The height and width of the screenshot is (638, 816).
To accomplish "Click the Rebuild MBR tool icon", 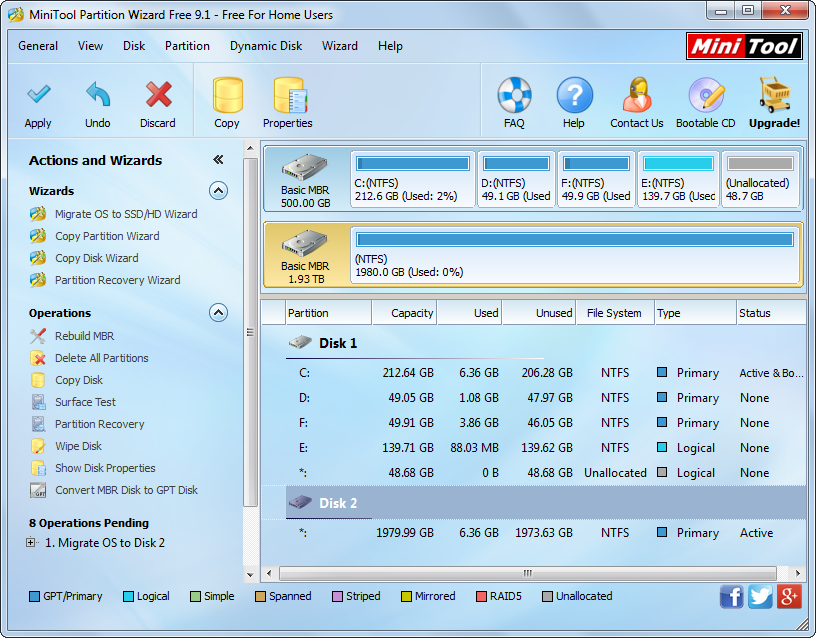I will coord(38,336).
